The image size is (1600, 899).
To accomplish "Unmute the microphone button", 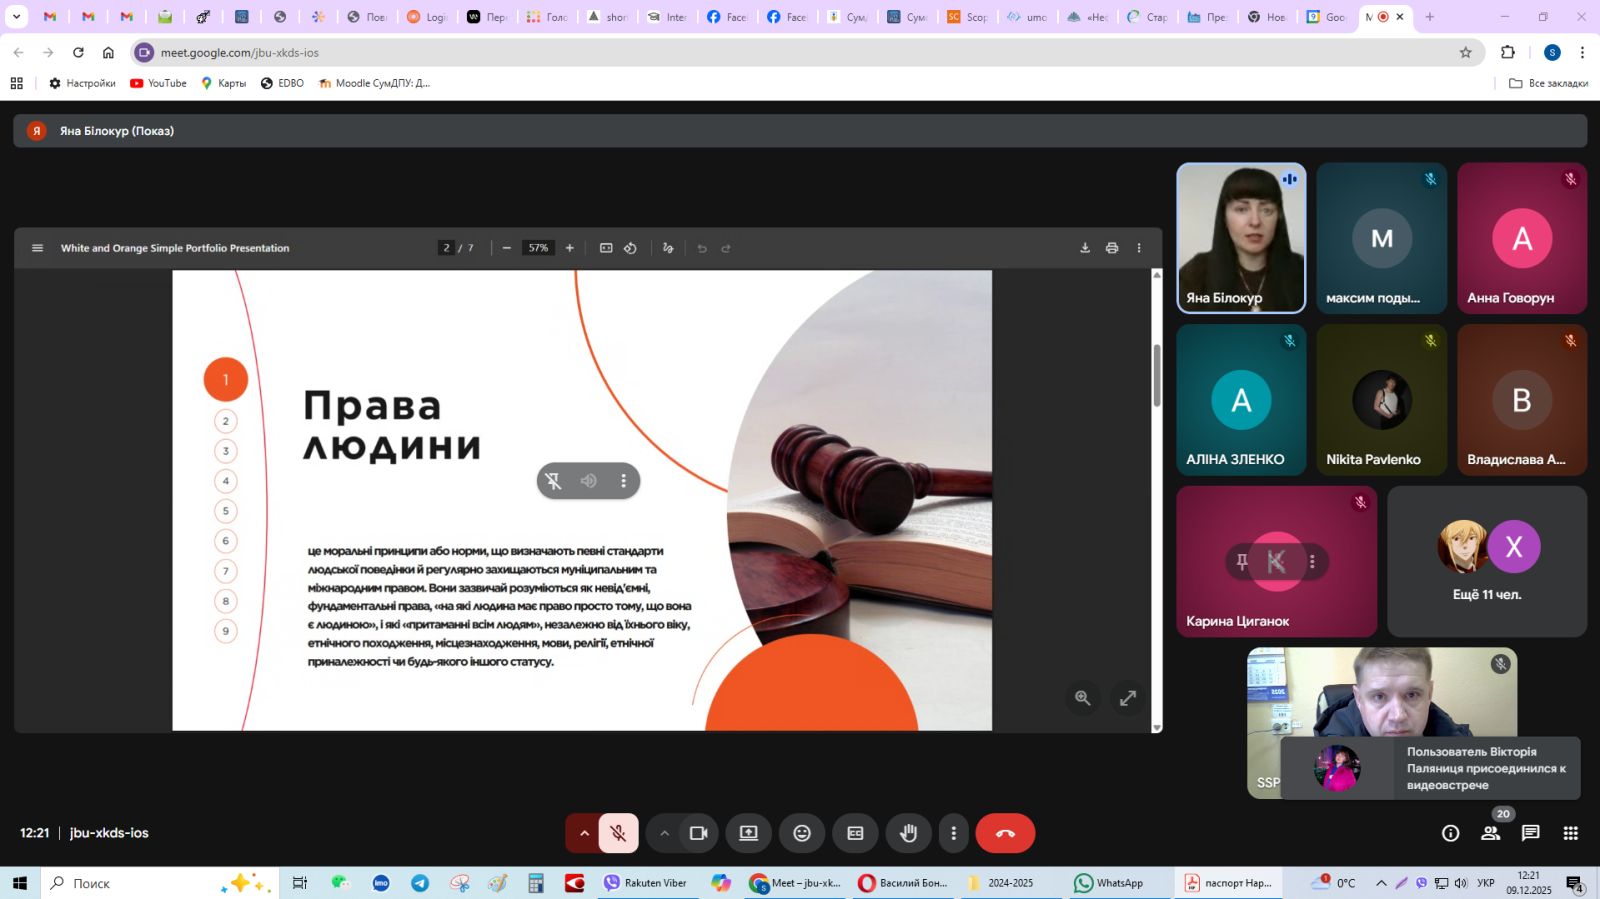I will (x=619, y=833).
